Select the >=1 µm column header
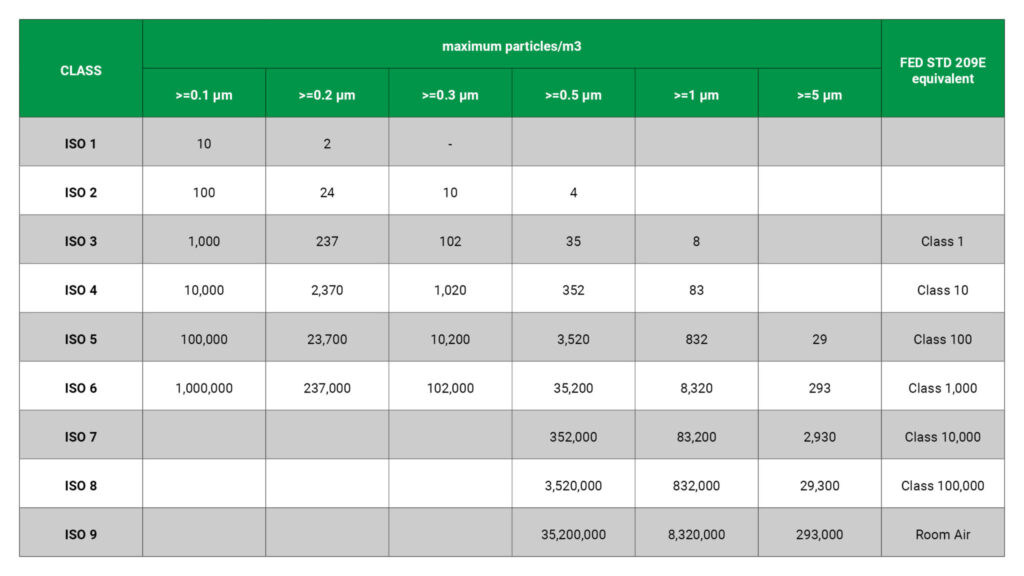Screen dimensions: 1024x576 696,93
